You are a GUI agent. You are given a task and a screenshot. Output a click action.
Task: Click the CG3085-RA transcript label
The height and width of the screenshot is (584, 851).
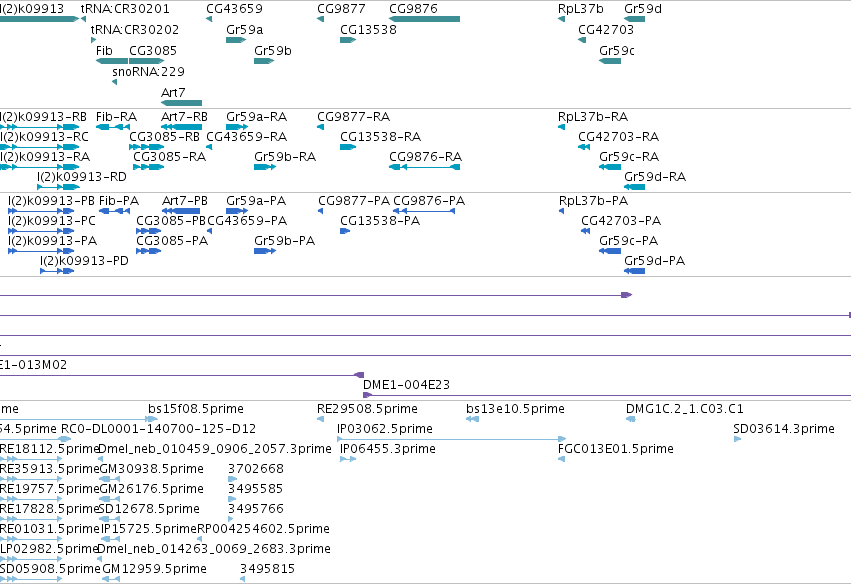[x=170, y=157]
